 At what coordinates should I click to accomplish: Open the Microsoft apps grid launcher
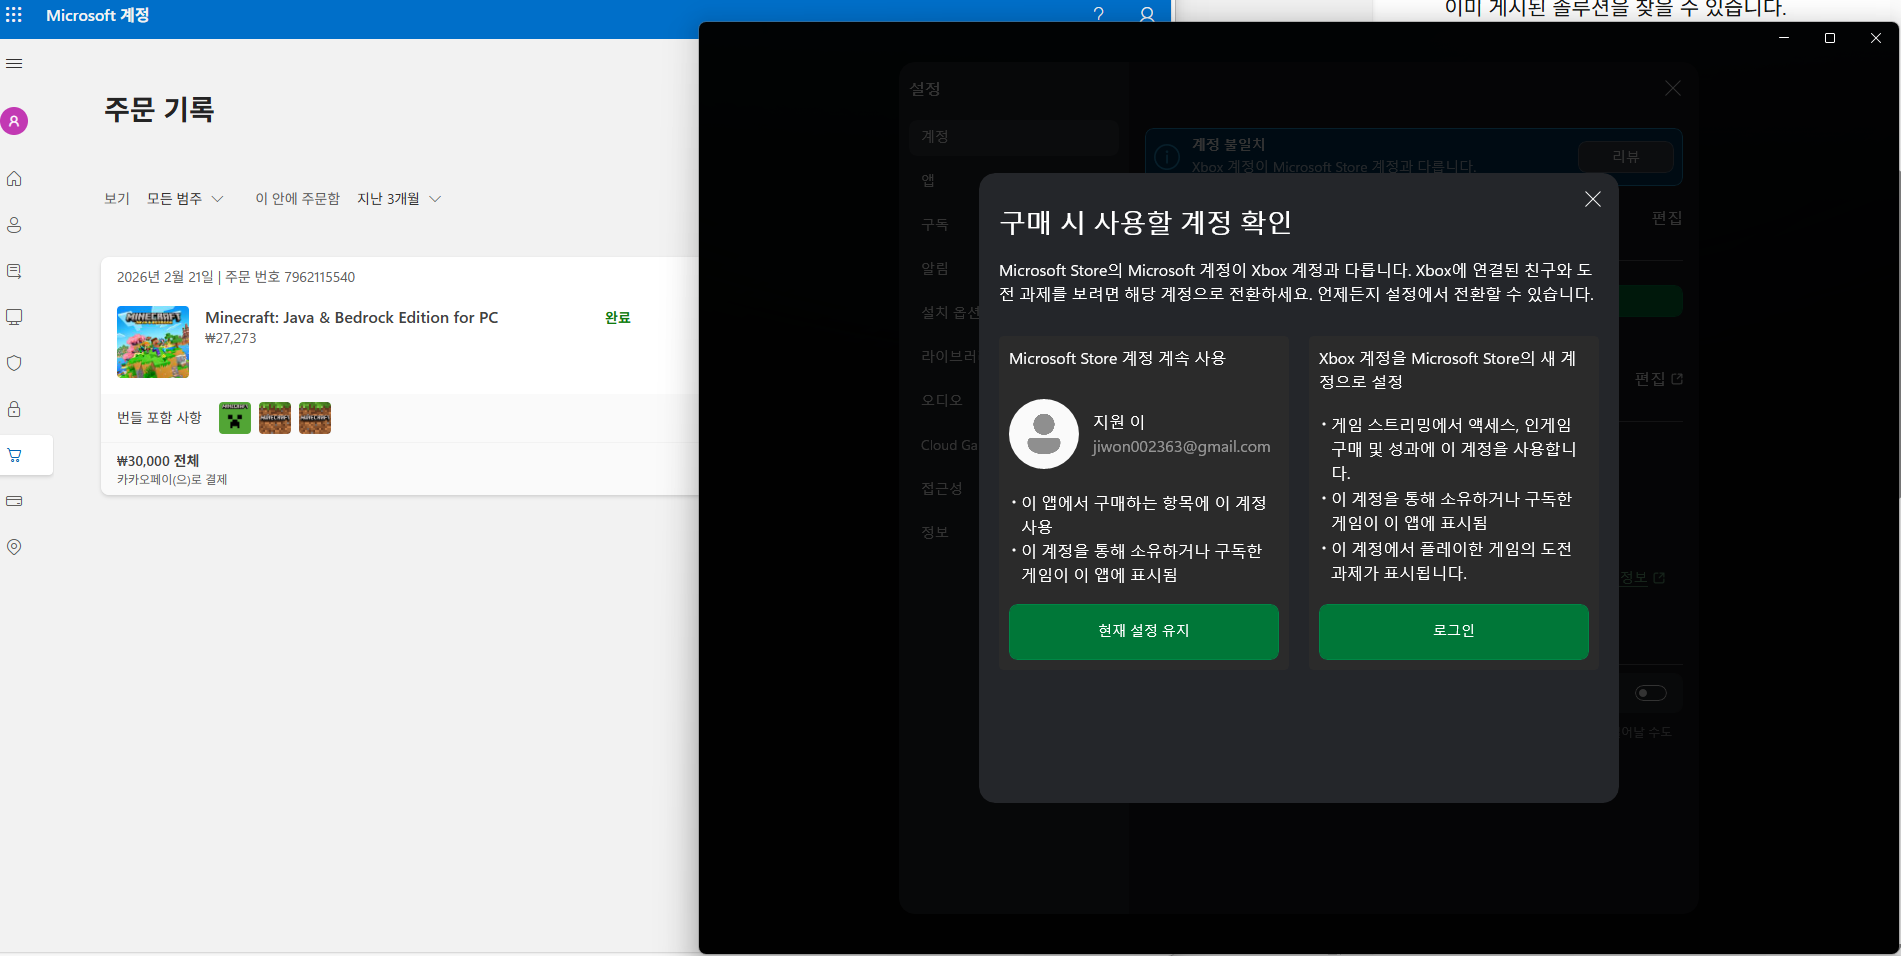click(x=14, y=15)
